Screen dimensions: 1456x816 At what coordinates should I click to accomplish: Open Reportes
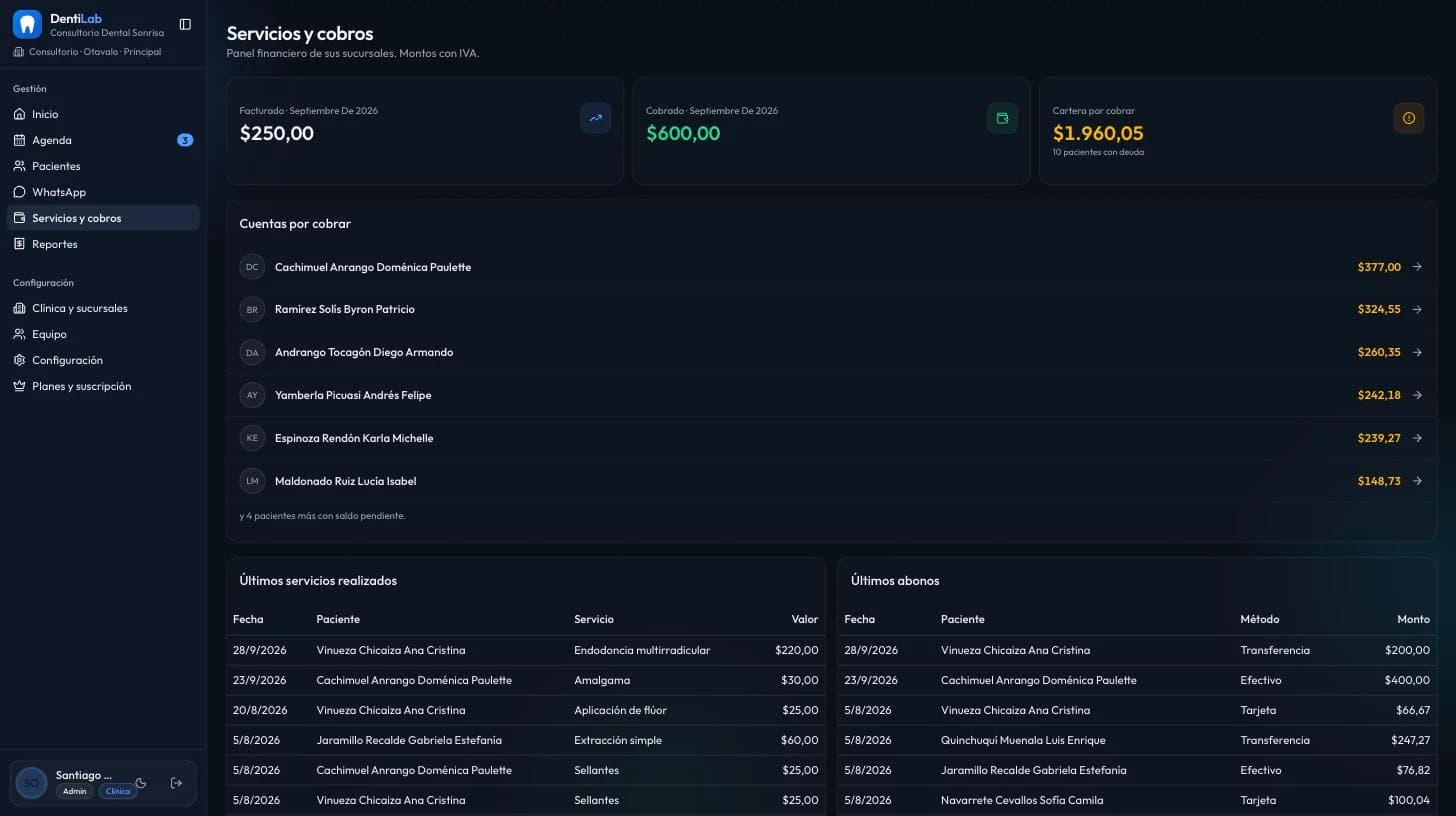point(103,244)
